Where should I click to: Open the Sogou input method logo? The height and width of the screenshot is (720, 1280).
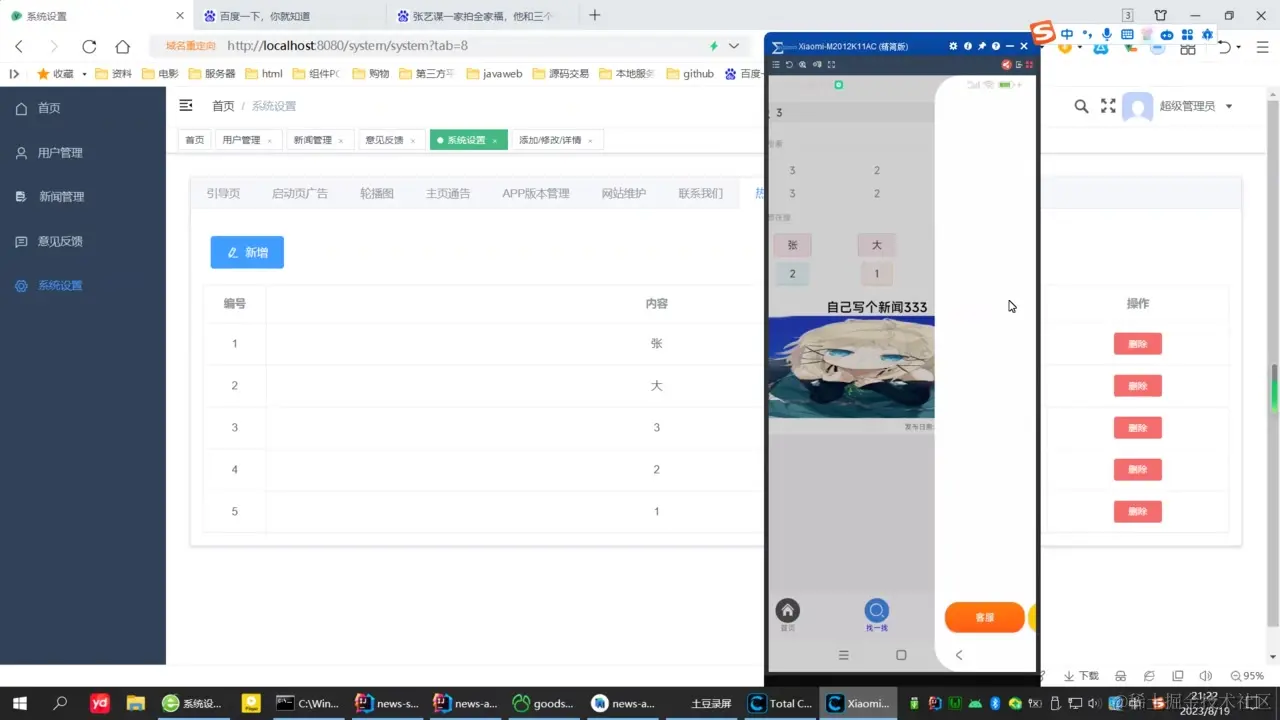(x=1044, y=33)
